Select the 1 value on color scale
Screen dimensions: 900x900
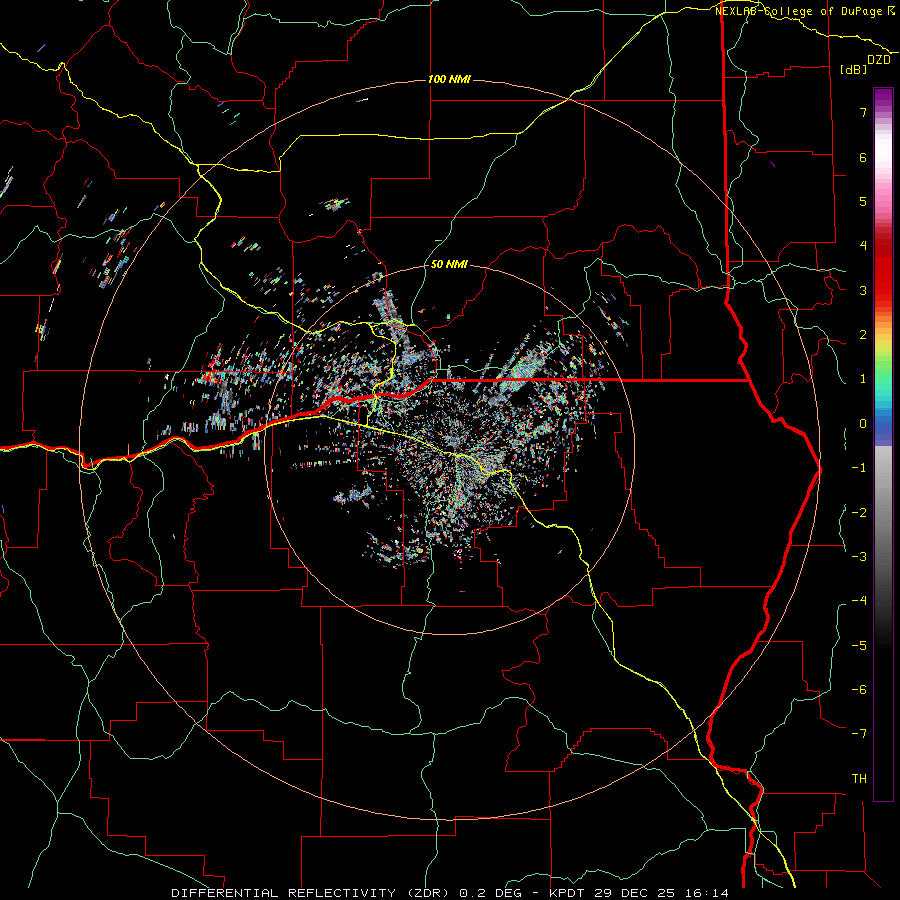point(863,379)
